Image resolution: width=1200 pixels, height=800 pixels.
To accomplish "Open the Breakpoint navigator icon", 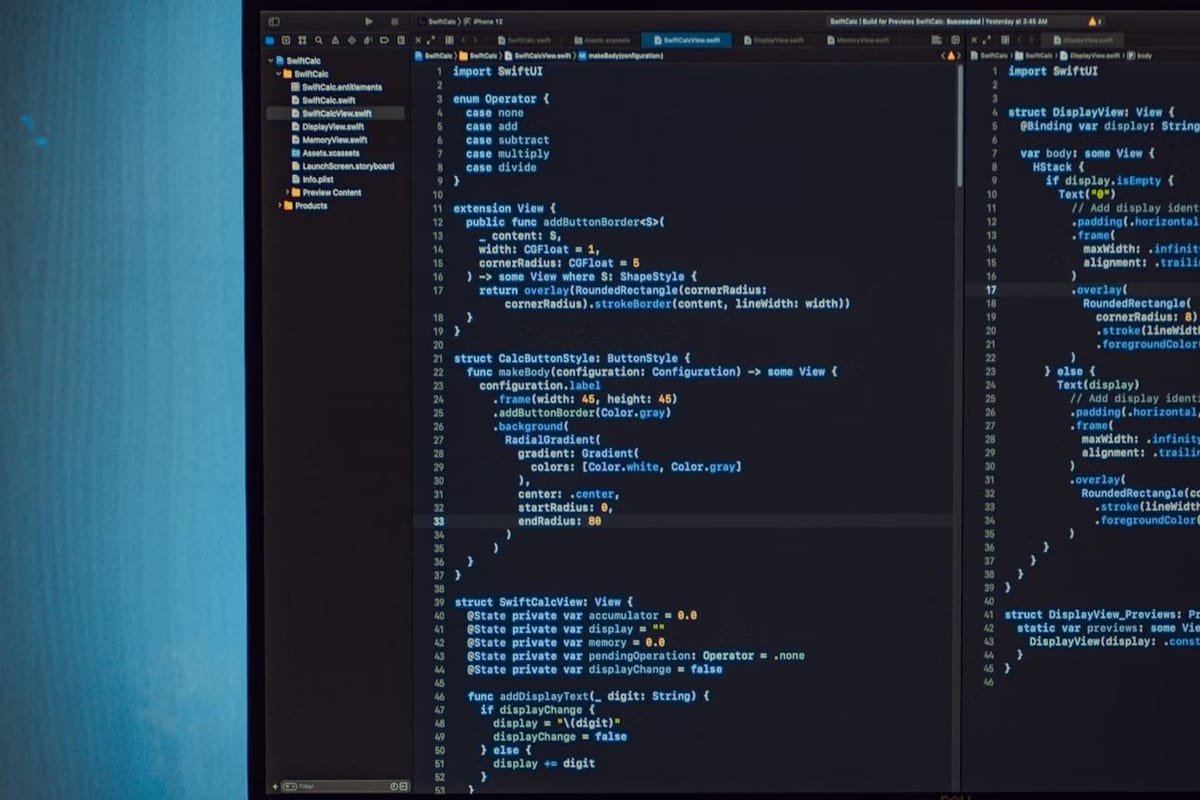I will [383, 40].
